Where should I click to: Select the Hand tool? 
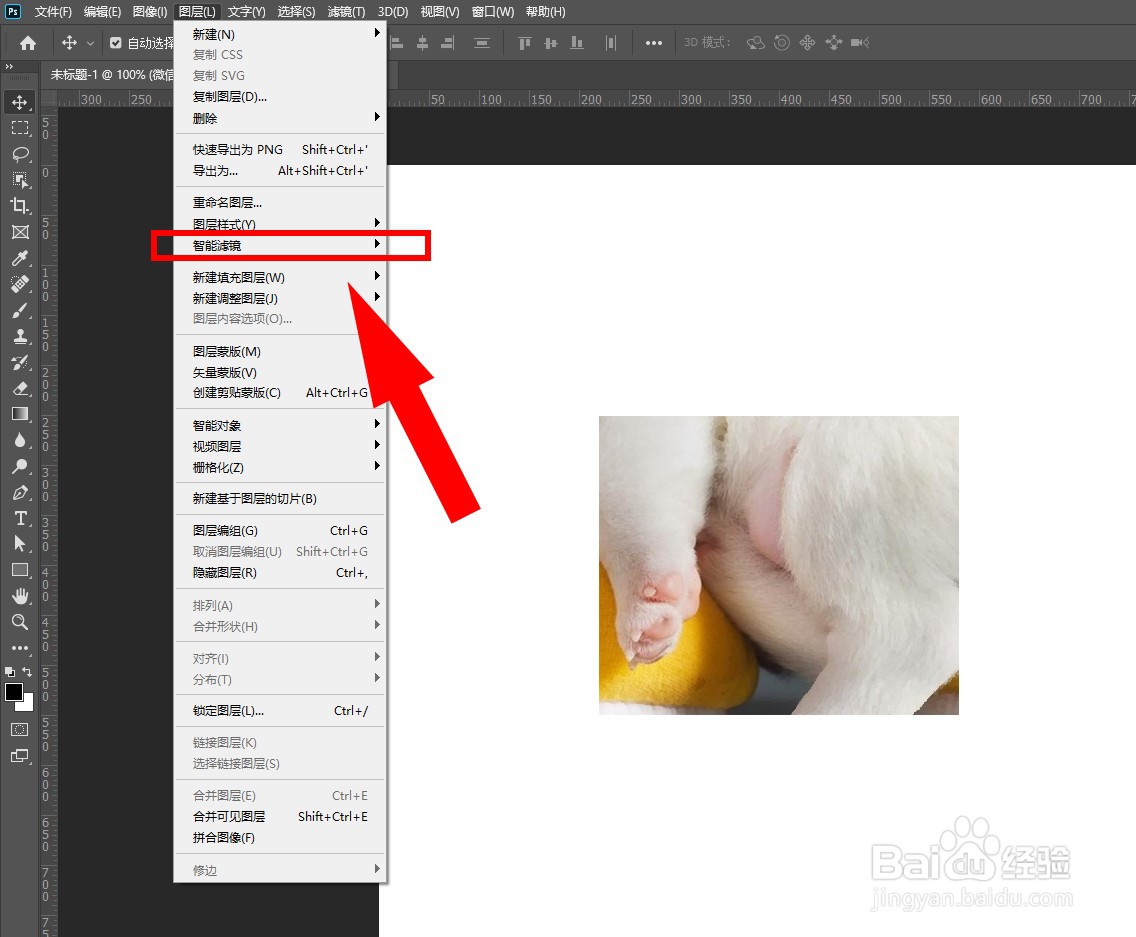20,596
